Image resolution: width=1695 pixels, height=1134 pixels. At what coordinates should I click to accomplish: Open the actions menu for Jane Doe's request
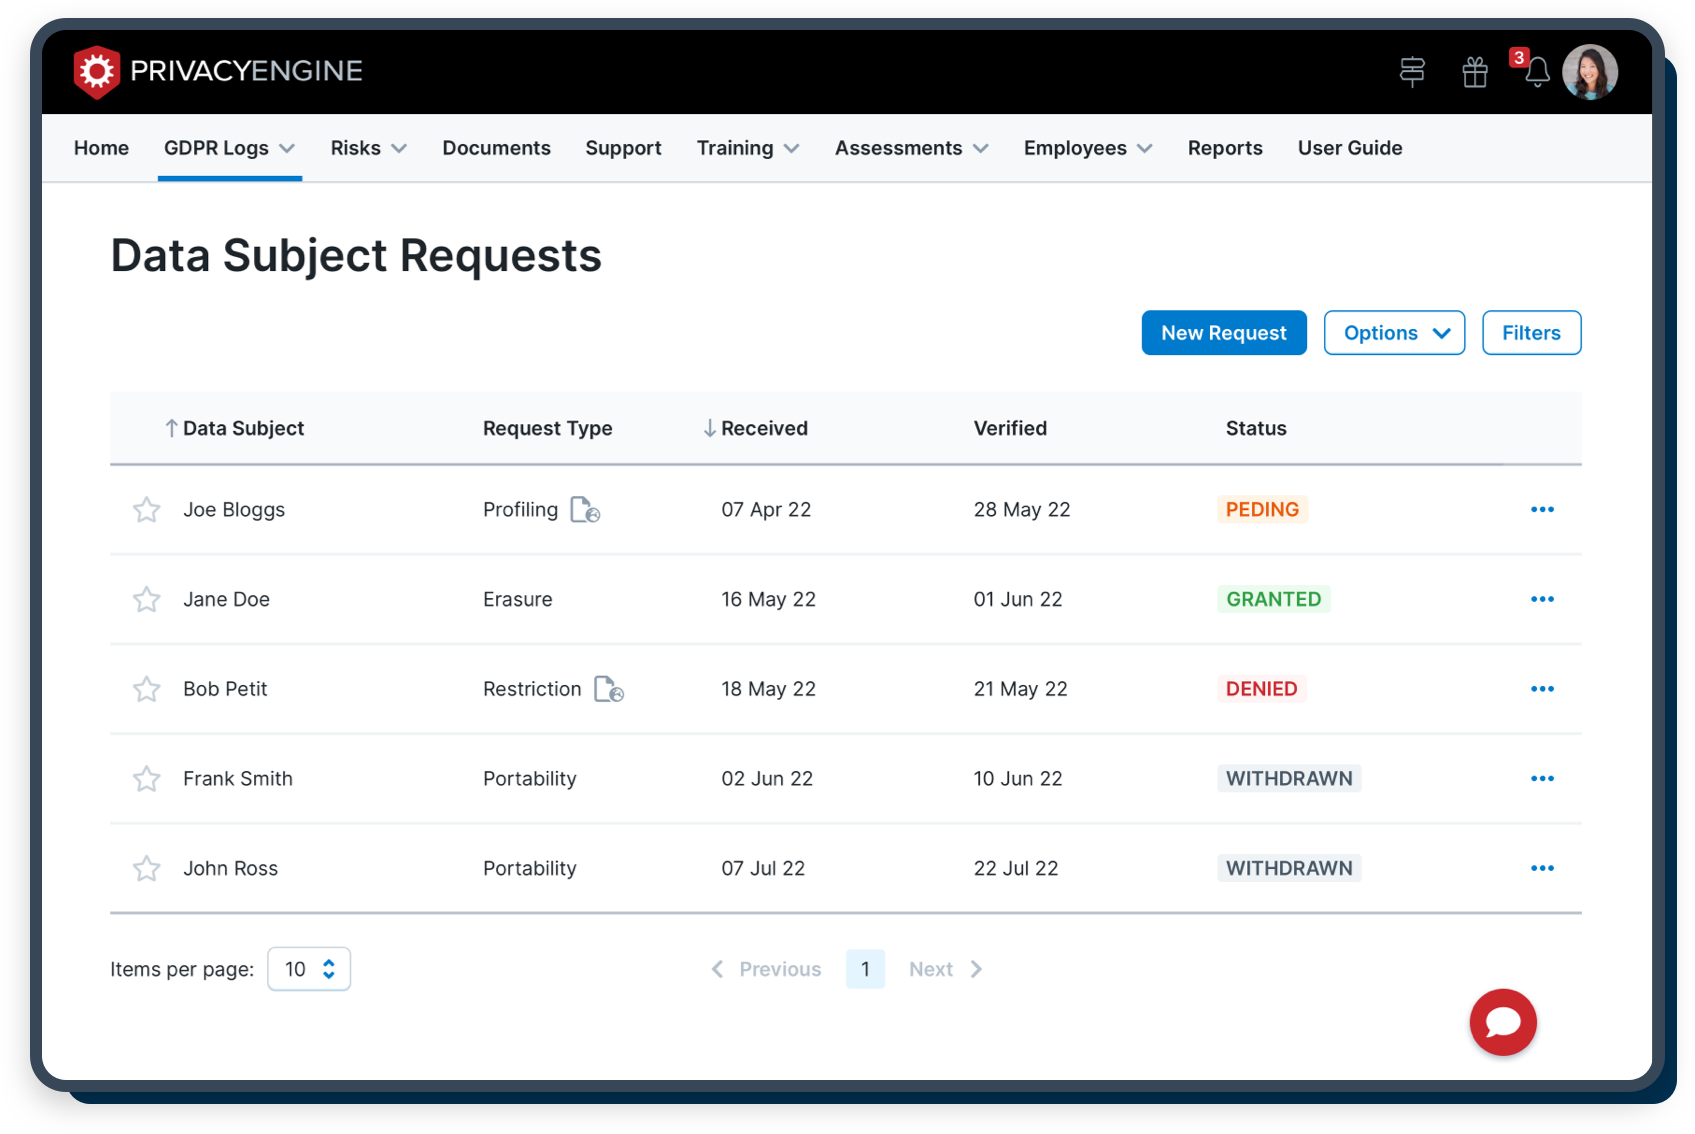pyautogui.click(x=1543, y=599)
